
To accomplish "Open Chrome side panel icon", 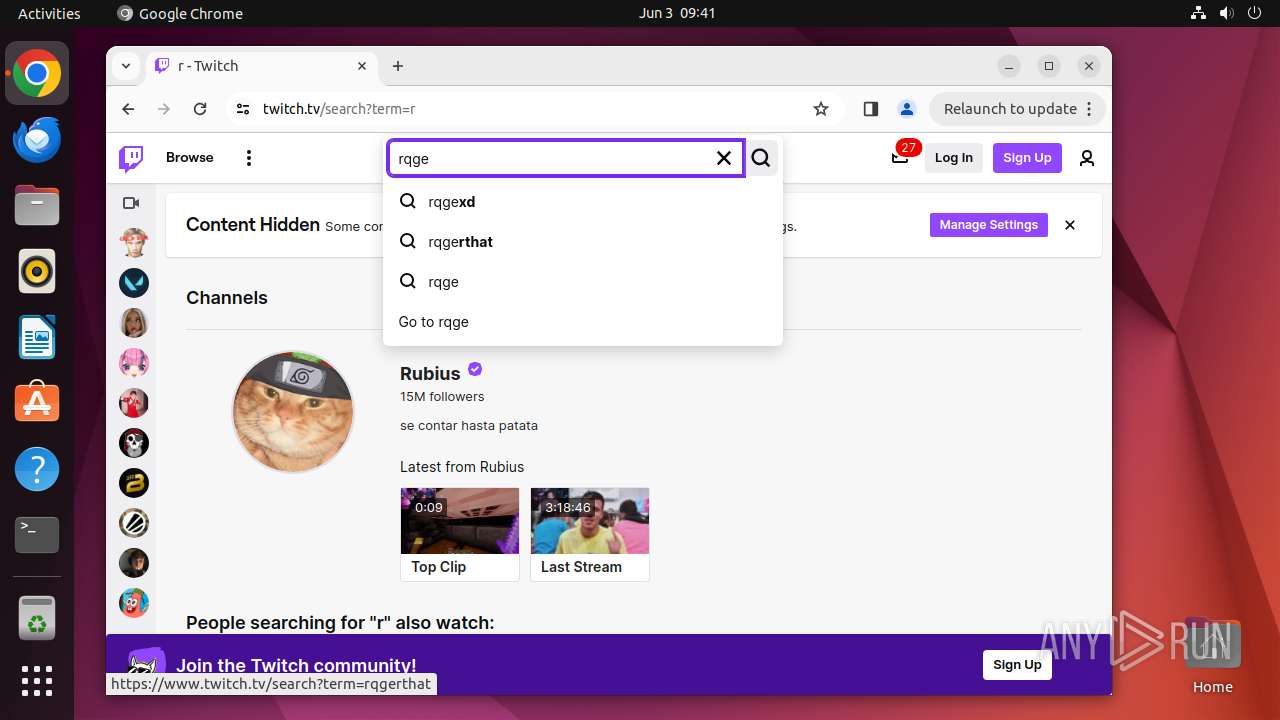I will tap(870, 109).
